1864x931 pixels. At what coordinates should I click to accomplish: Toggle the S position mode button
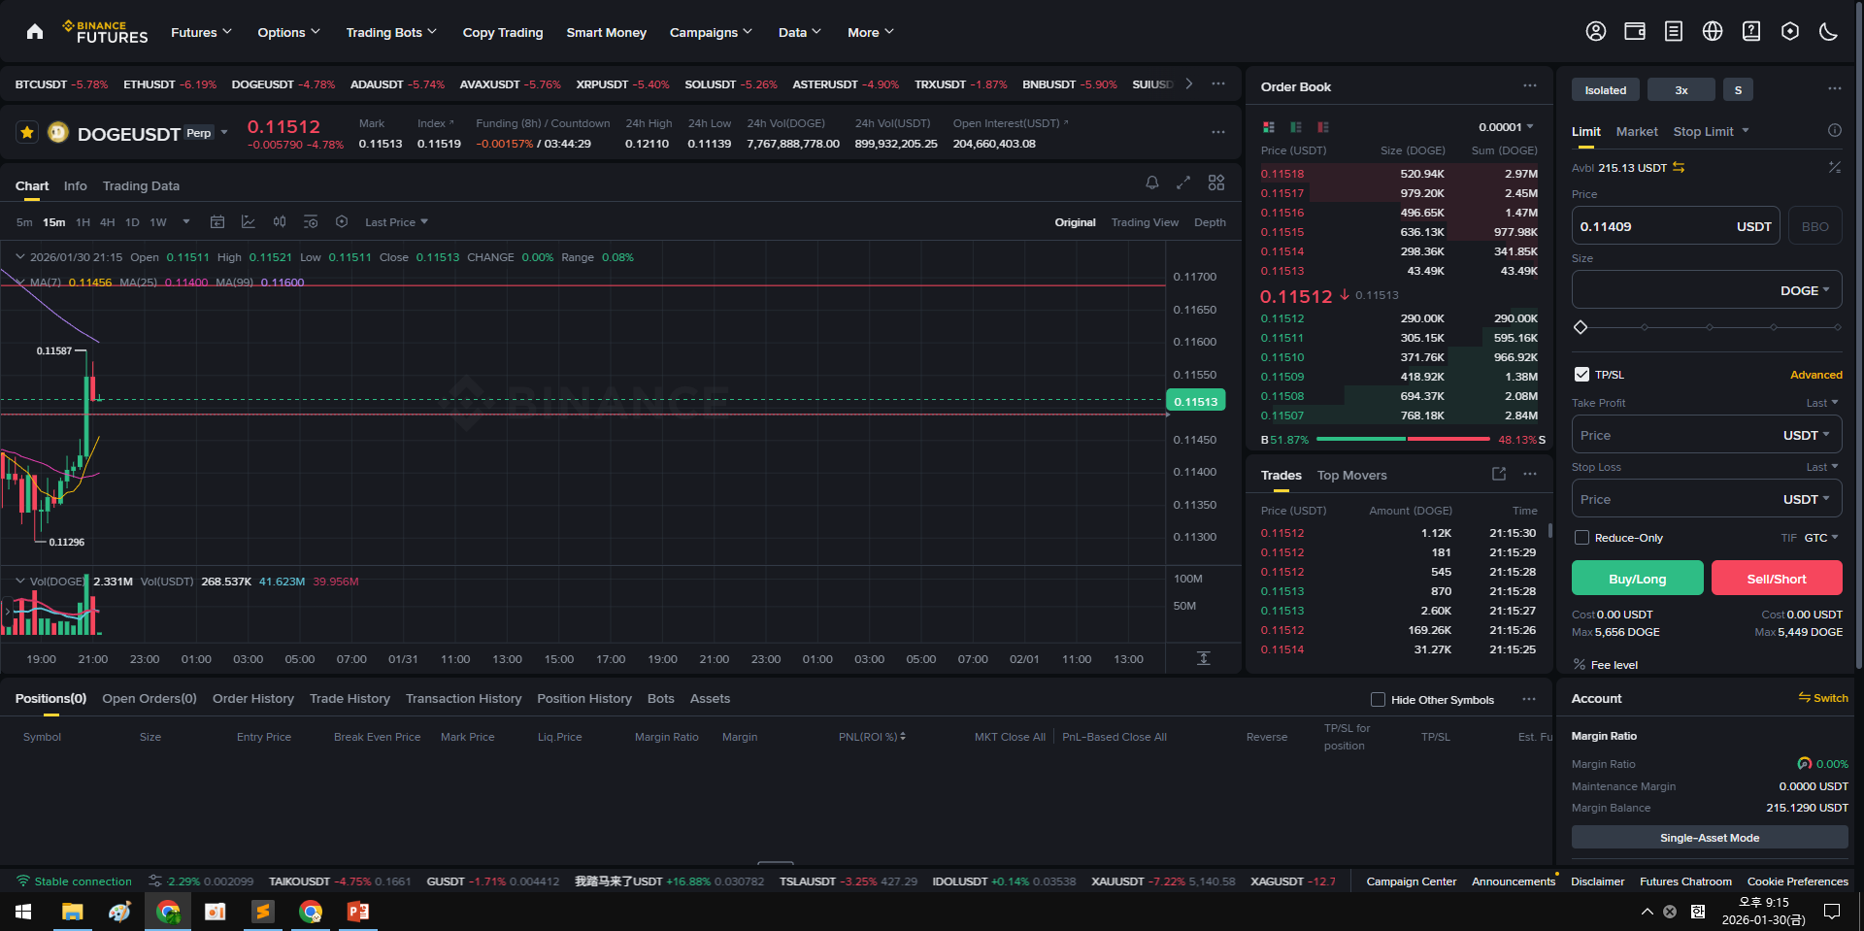tap(1738, 90)
